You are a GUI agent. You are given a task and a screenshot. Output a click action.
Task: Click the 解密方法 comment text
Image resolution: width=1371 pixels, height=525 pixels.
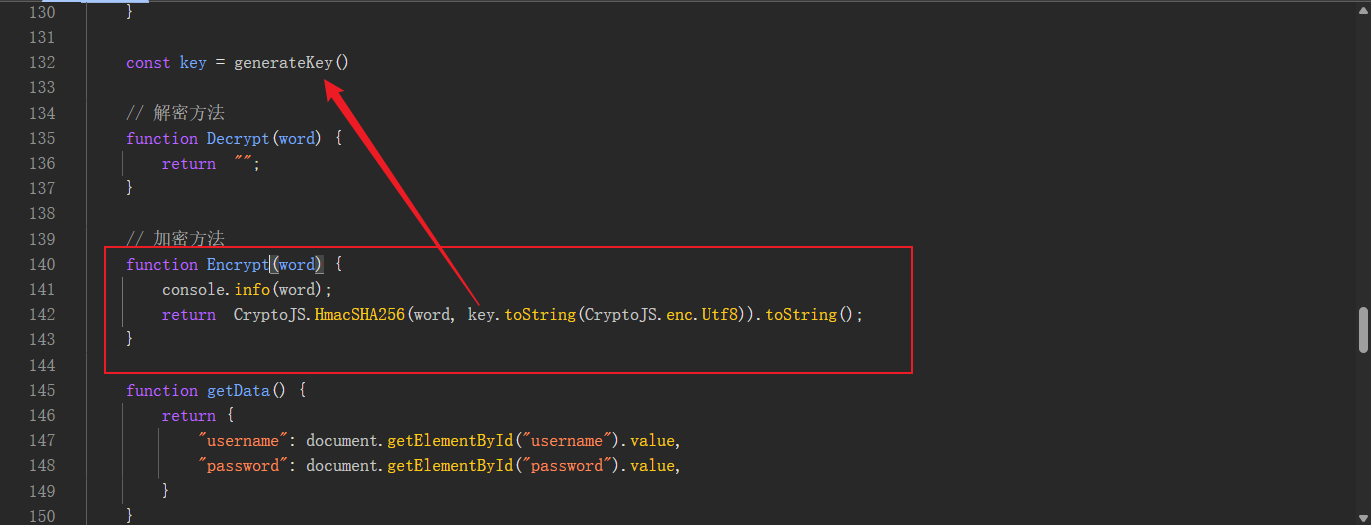pyautogui.click(x=189, y=113)
